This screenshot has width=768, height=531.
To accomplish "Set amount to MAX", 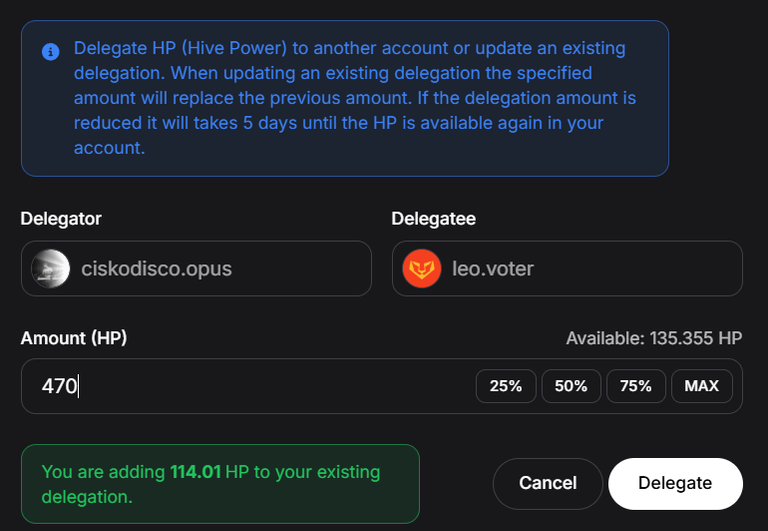I will 702,386.
